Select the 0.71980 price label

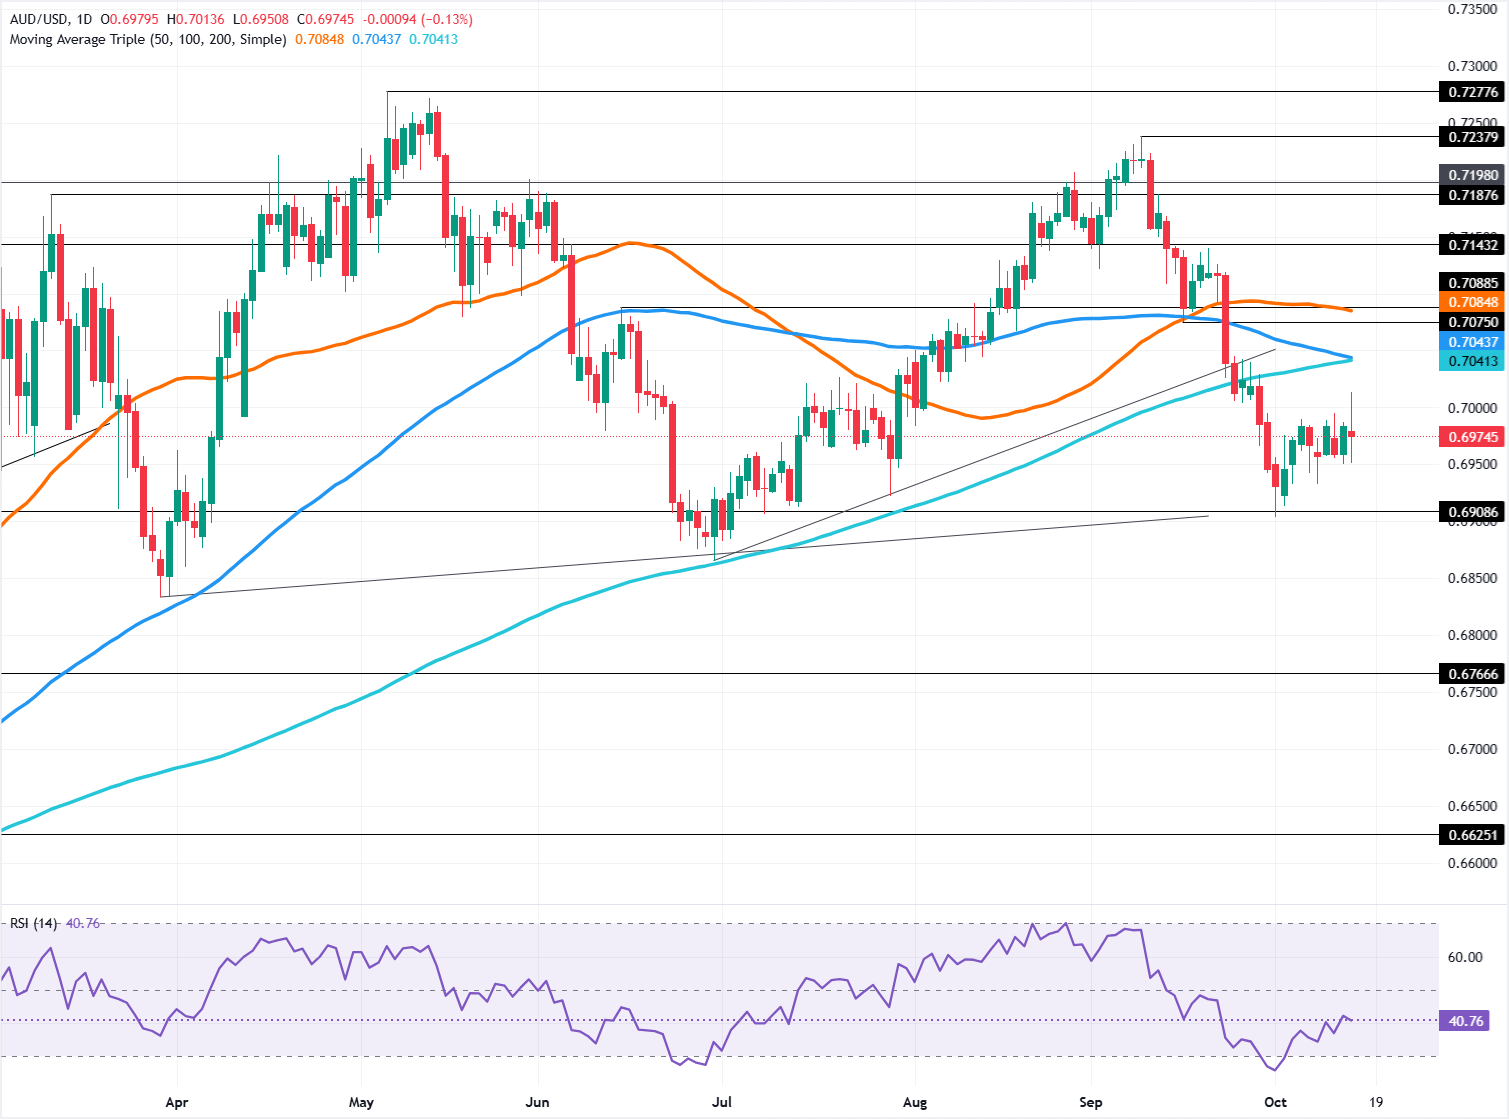click(x=1474, y=175)
